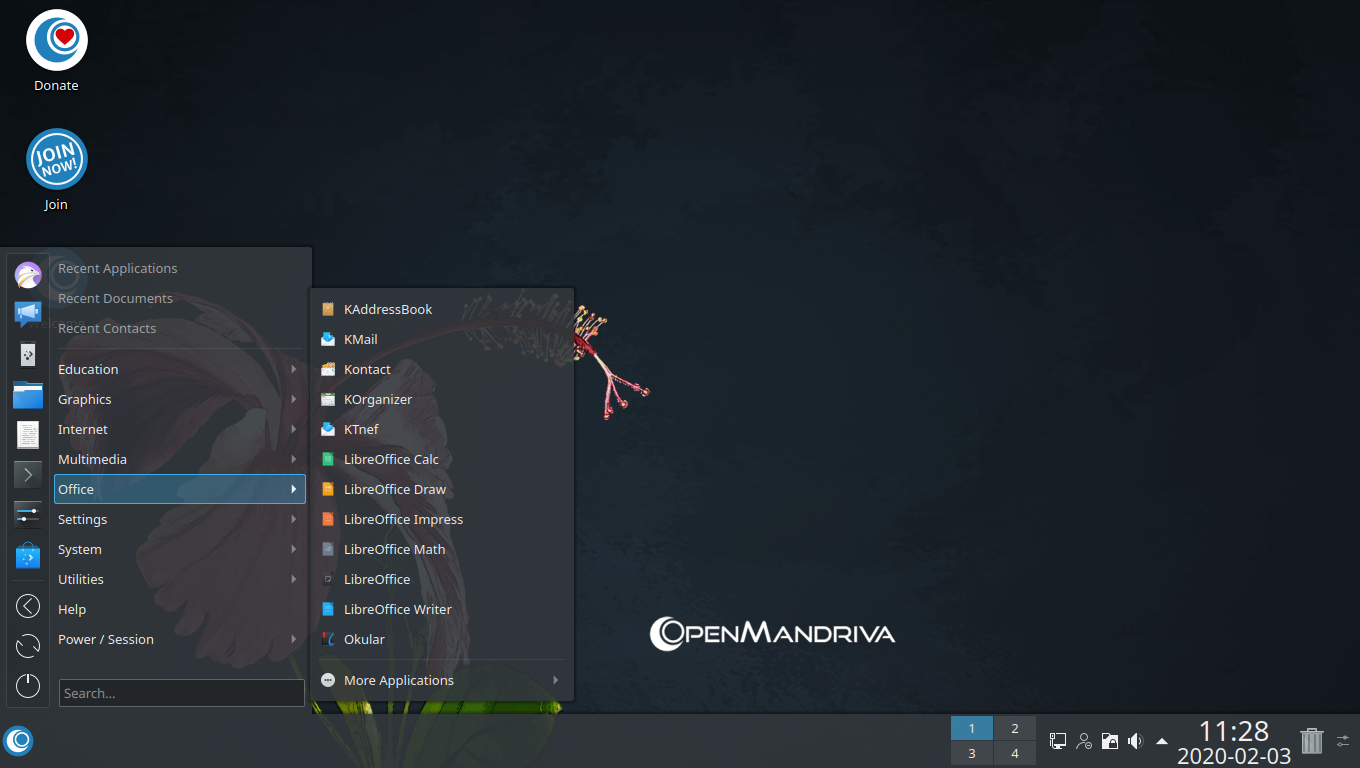This screenshot has height=768, width=1360.
Task: Open the Dolphin file manager favorite
Action: [28, 395]
